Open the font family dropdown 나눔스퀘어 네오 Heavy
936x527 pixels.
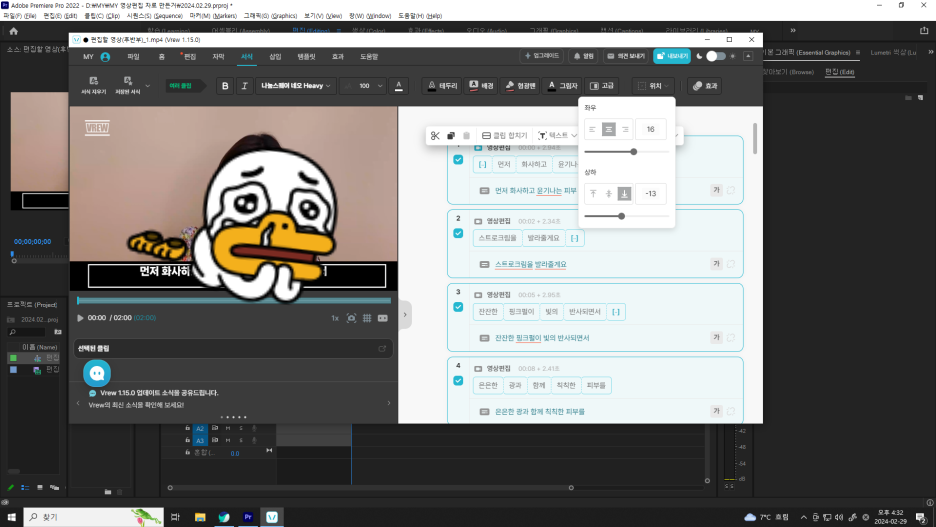[295, 86]
